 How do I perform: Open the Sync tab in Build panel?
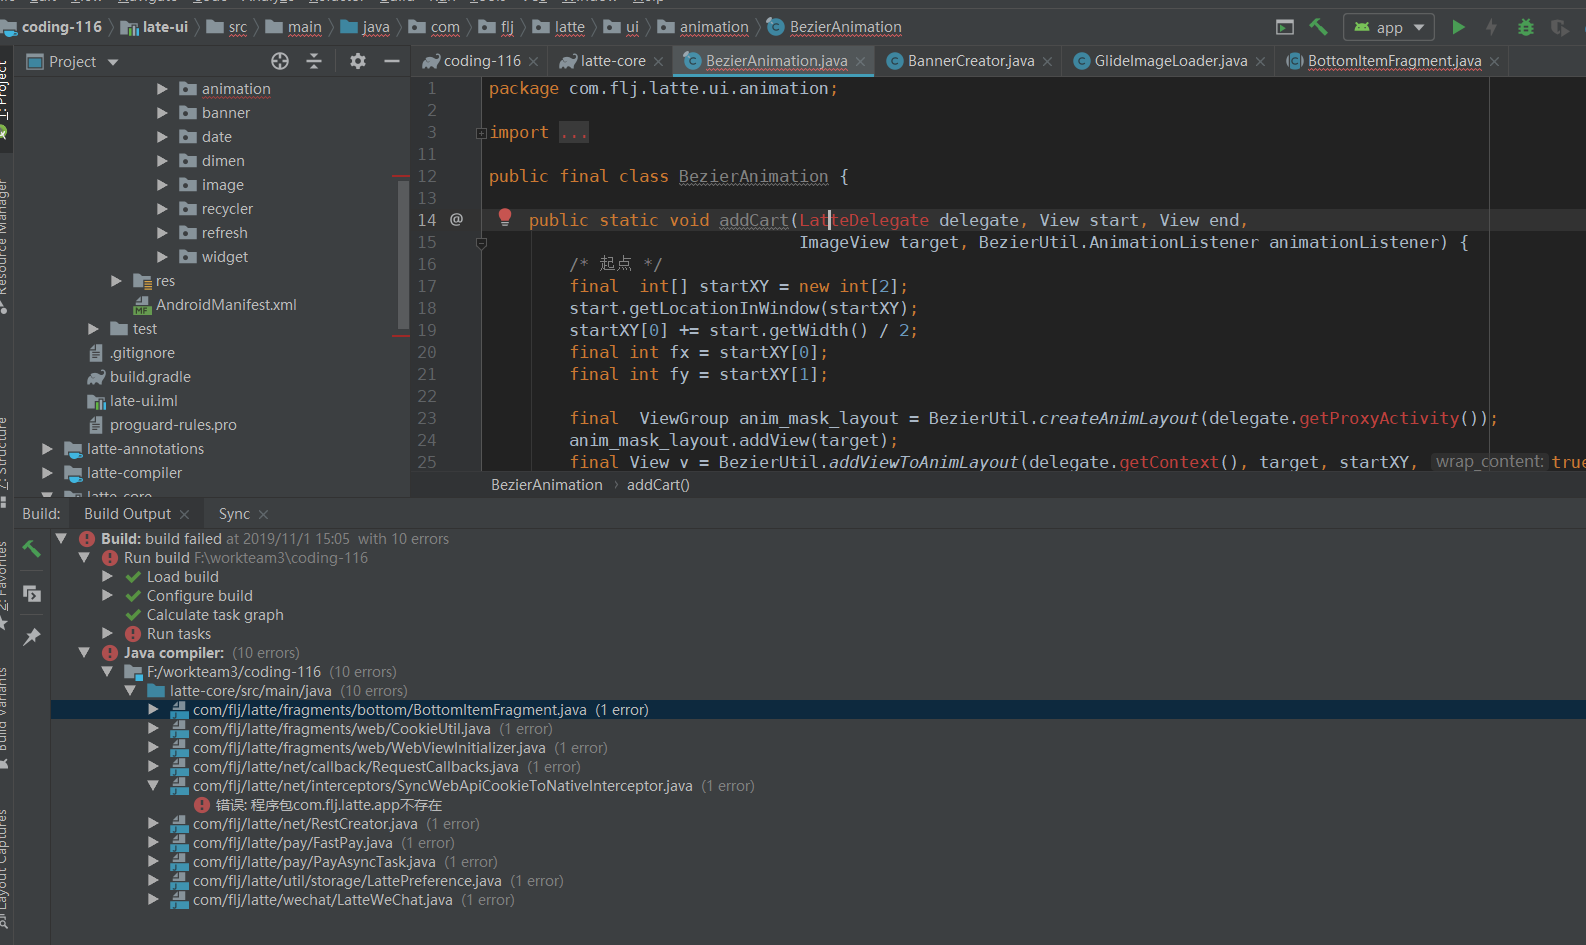(x=234, y=514)
